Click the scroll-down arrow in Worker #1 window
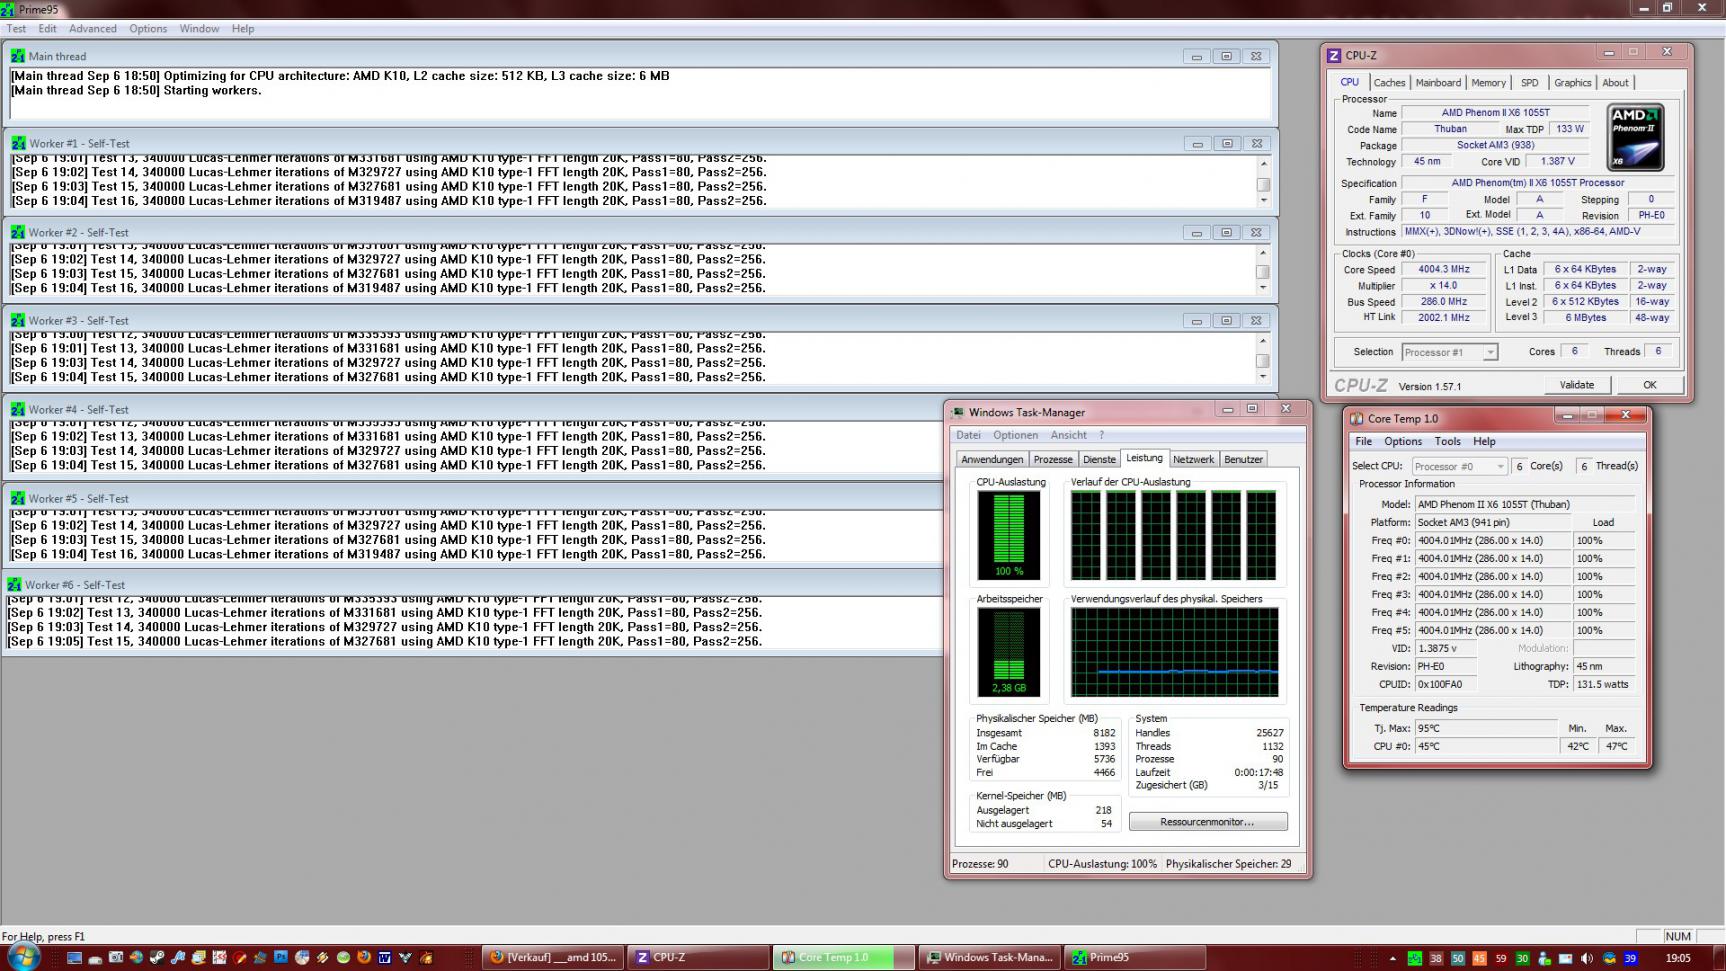Viewport: 1726px width, 971px height. tap(1263, 201)
